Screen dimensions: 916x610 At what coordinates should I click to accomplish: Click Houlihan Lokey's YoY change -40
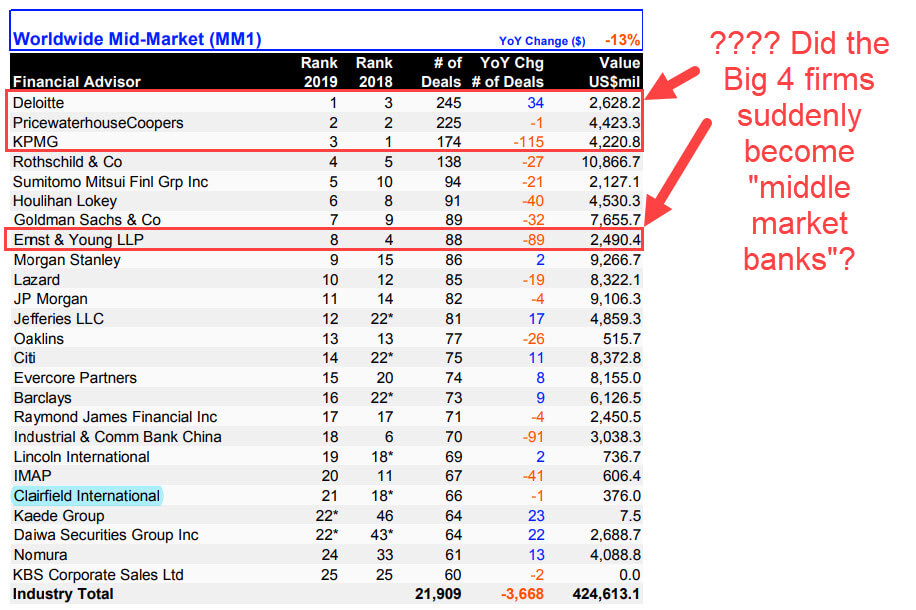(533, 201)
